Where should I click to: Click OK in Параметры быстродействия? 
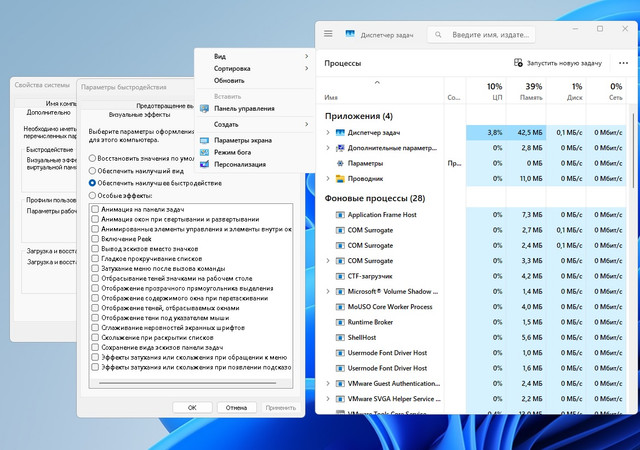[x=192, y=408]
